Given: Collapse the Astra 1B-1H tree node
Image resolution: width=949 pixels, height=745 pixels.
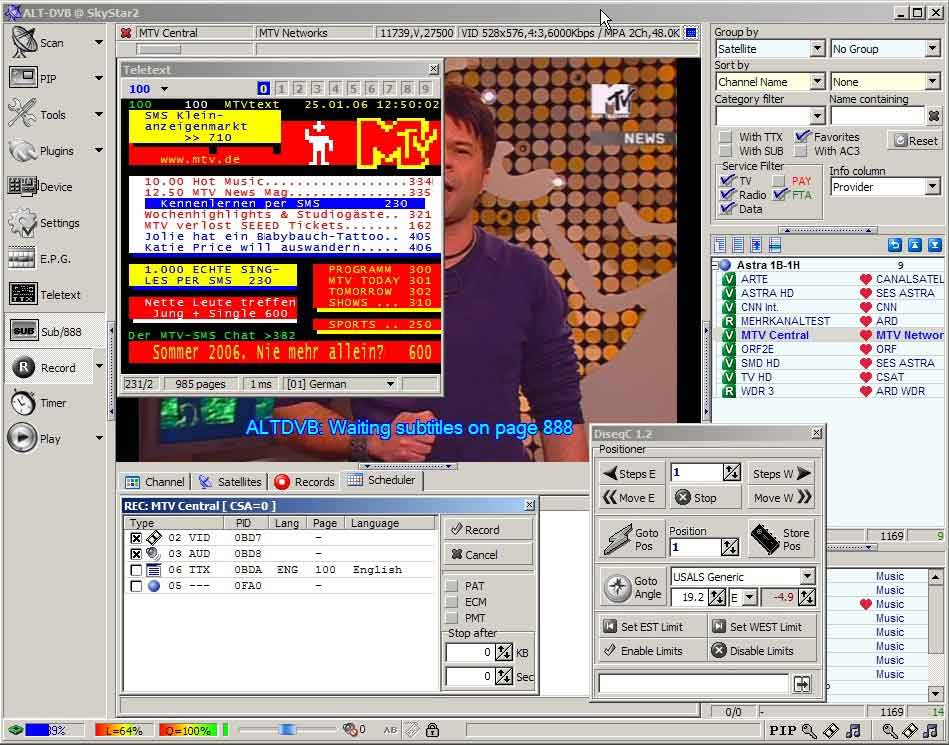Looking at the screenshot, I should pos(715,265).
